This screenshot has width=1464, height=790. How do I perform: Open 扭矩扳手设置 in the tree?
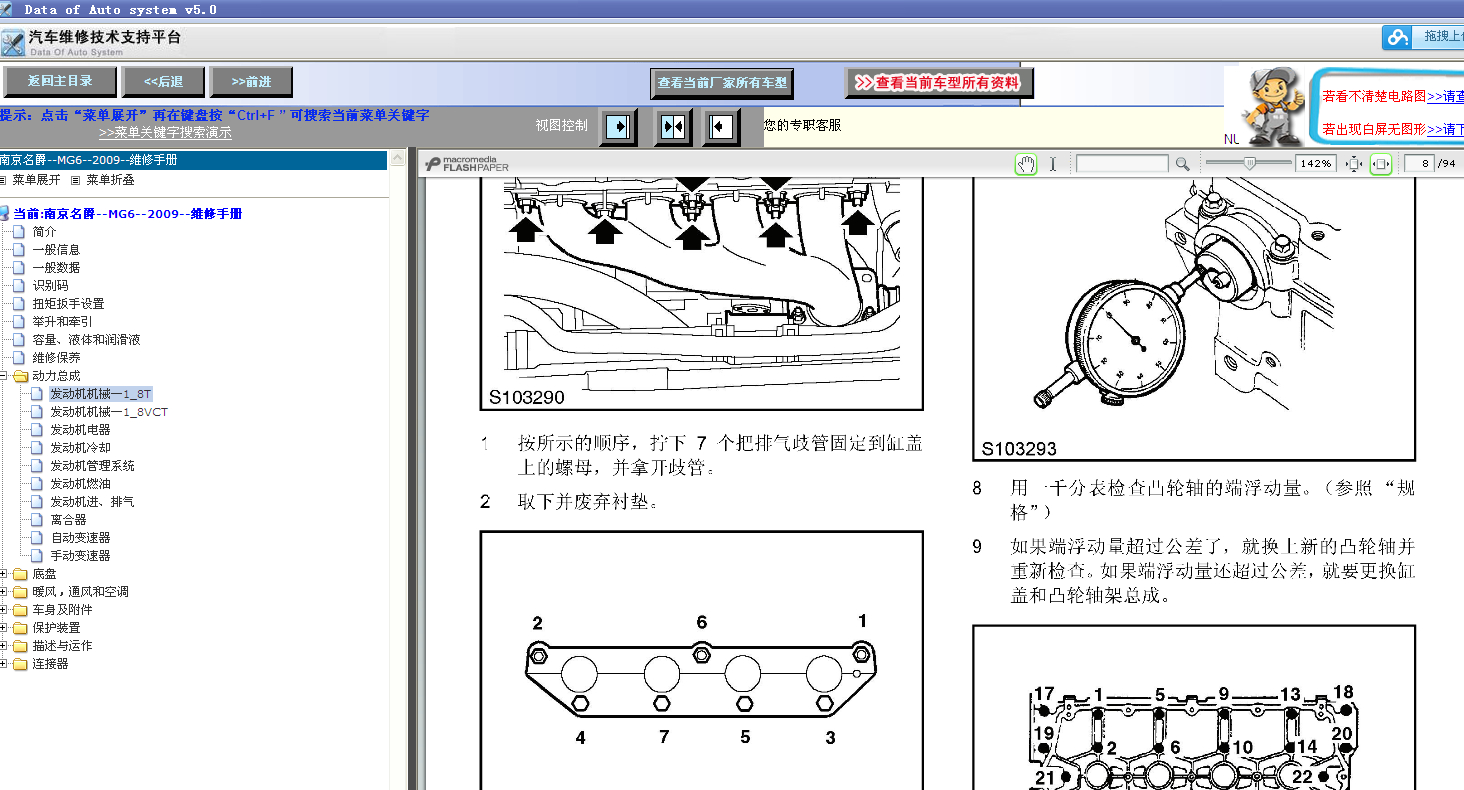click(x=68, y=304)
